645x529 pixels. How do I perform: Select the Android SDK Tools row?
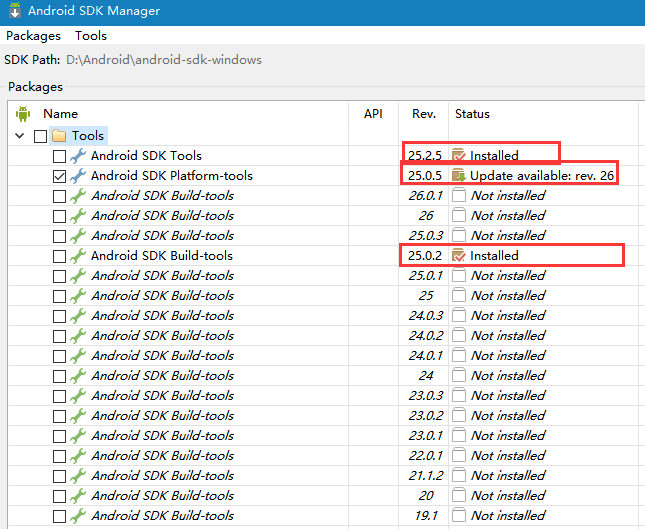click(146, 155)
